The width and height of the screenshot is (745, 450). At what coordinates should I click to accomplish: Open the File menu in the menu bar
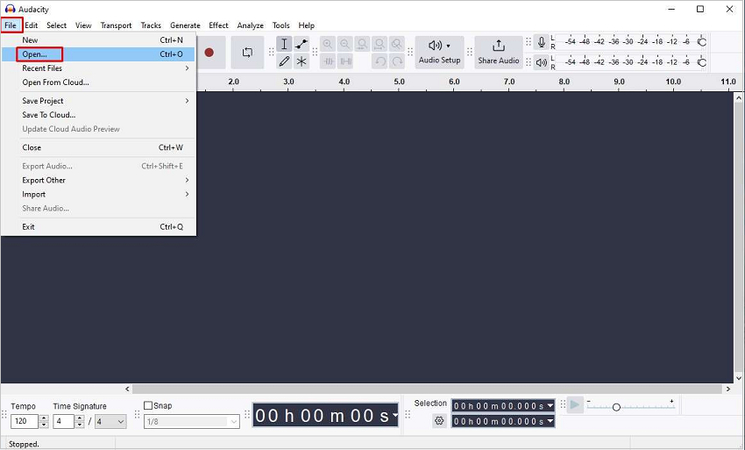pos(10,25)
